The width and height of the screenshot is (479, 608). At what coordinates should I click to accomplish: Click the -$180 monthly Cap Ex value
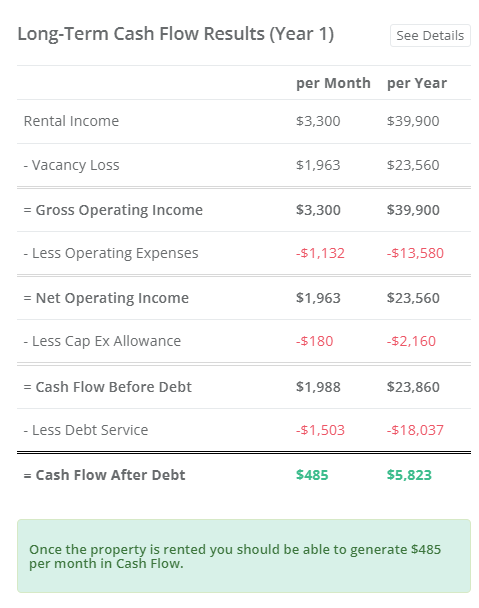click(315, 342)
